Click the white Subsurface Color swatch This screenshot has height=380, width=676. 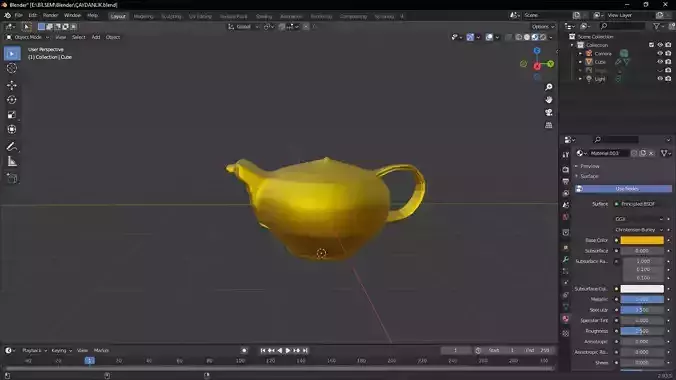click(642, 289)
